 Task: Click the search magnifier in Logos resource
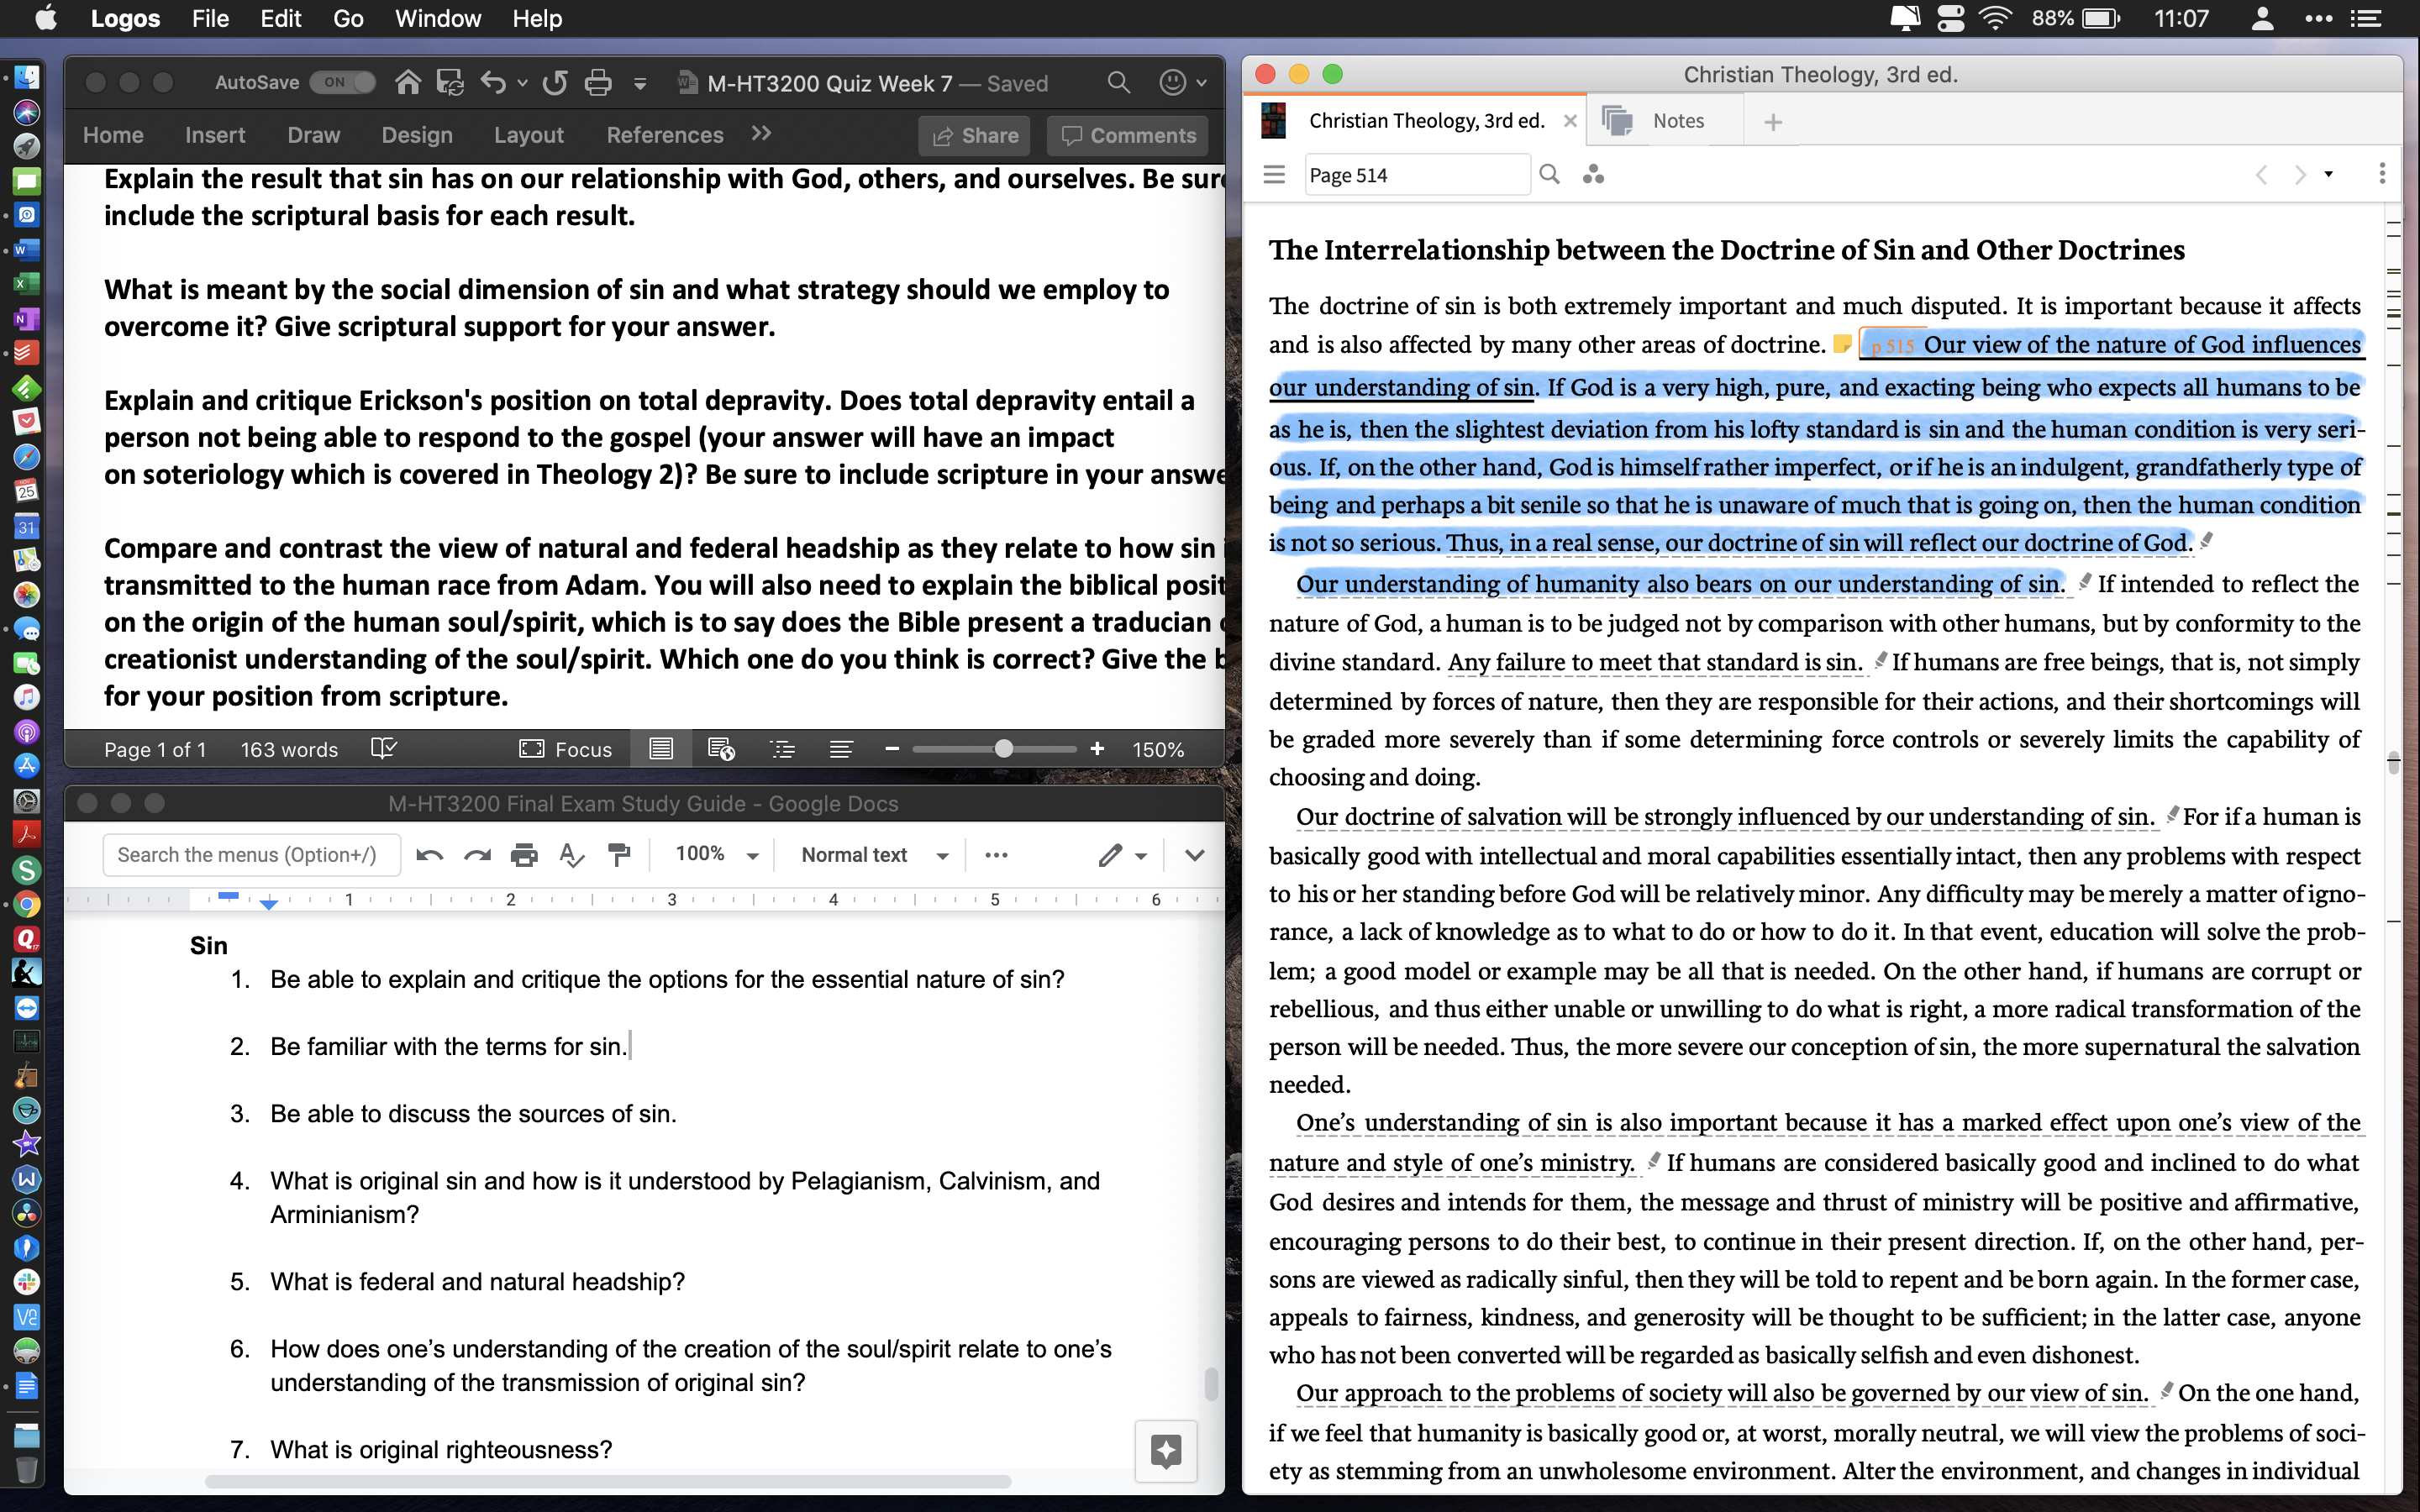tap(1549, 175)
